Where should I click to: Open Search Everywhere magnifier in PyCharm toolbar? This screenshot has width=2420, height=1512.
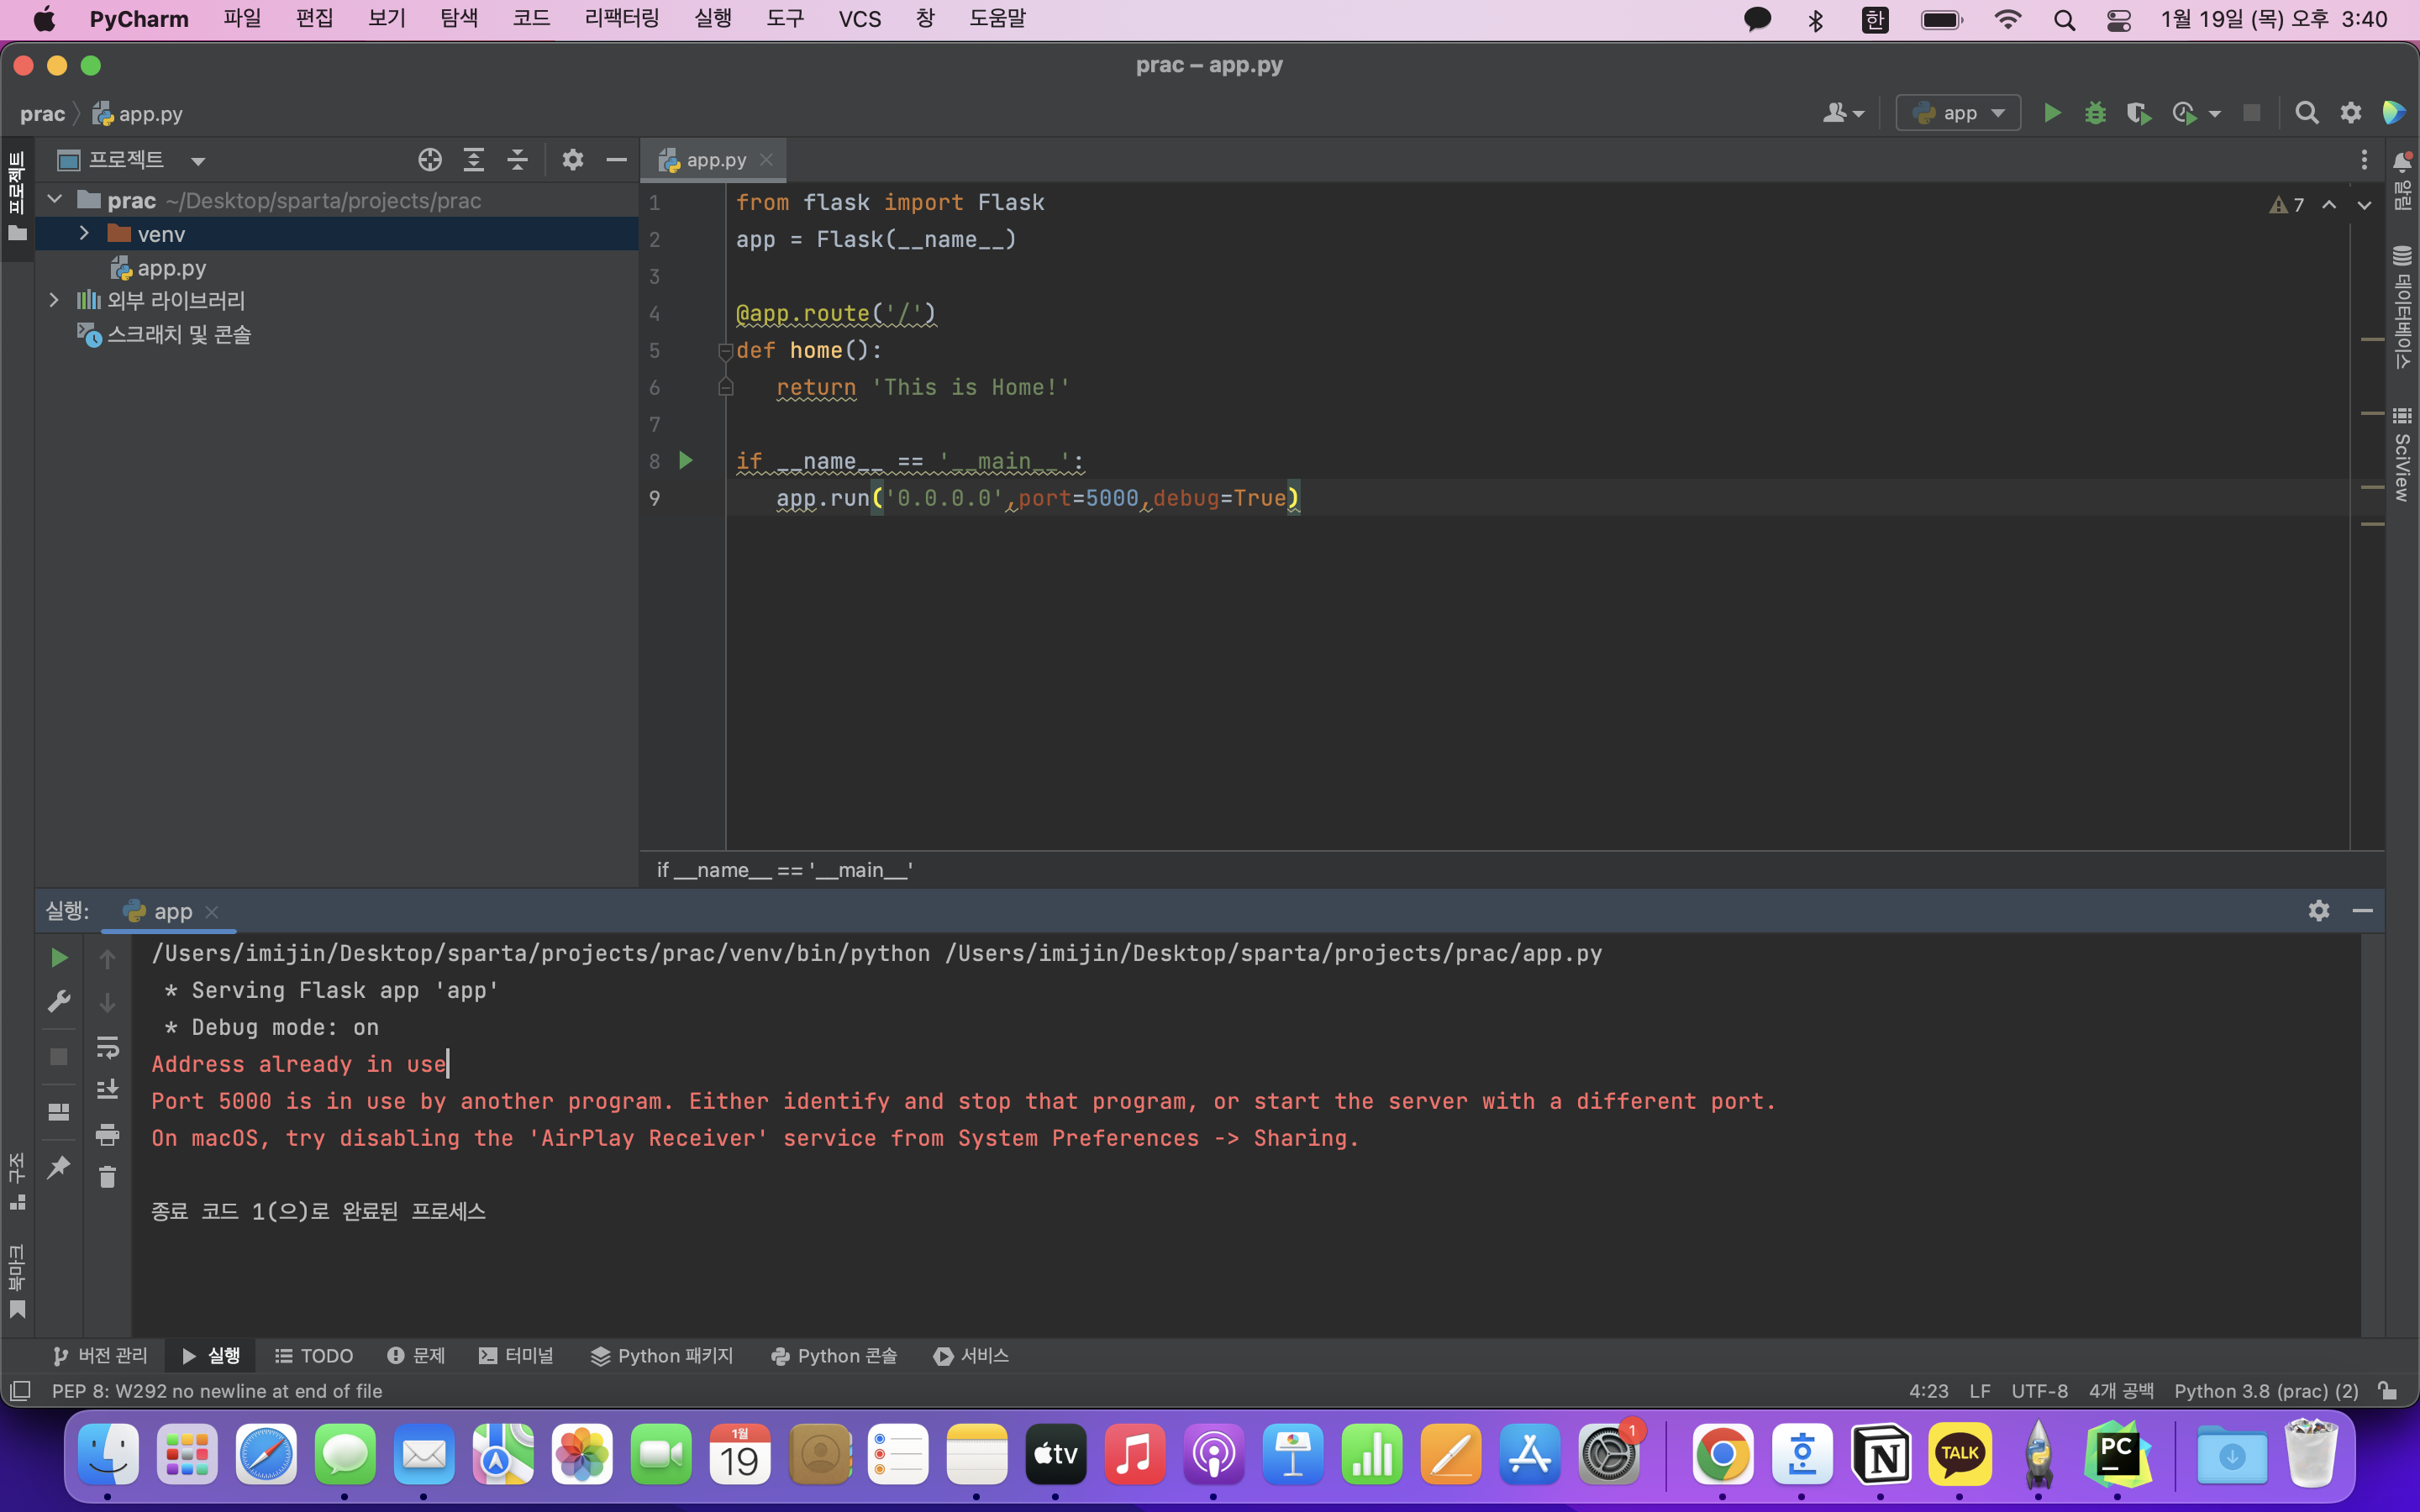click(2307, 113)
